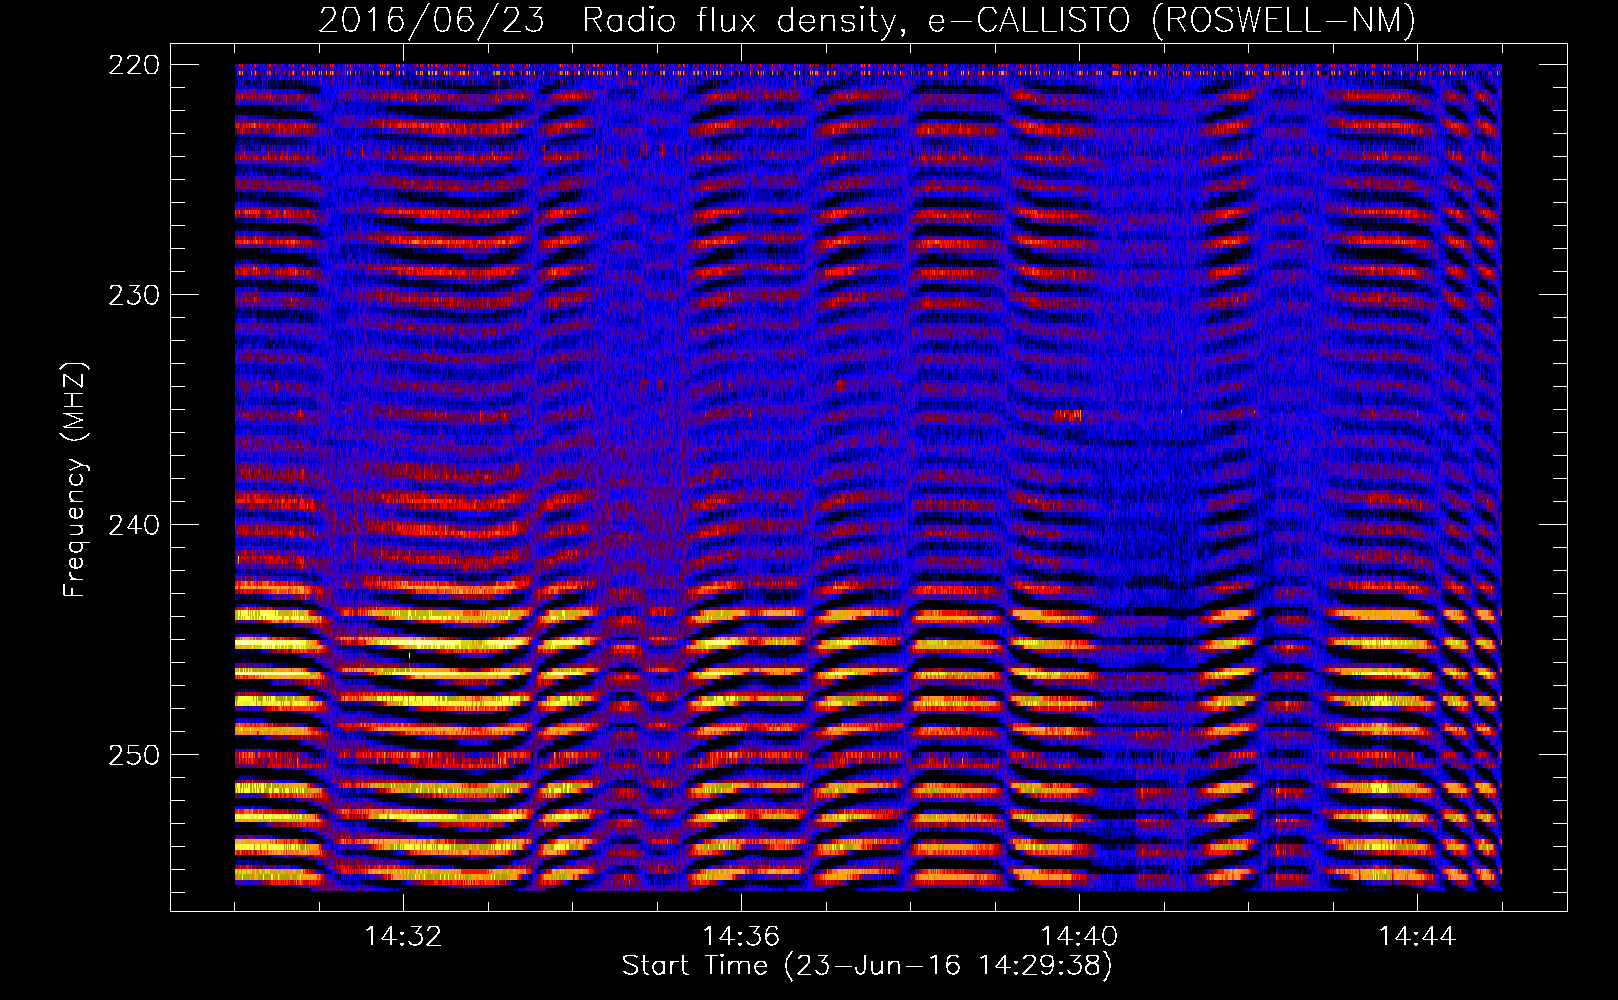Click the 2016/06/23 date in title
The height and width of the screenshot is (1000, 1618).
pos(432,20)
